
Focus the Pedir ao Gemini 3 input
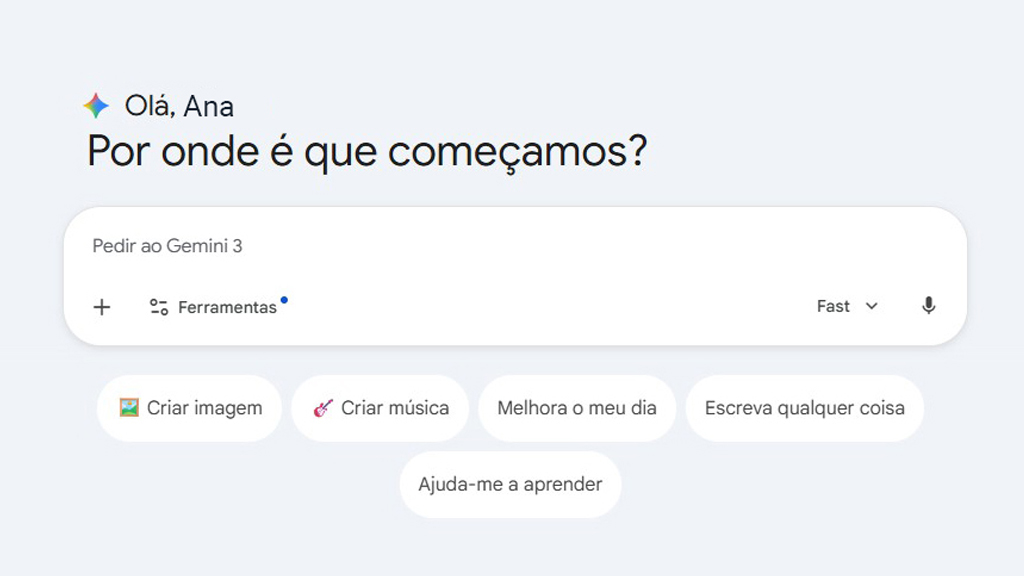point(400,246)
